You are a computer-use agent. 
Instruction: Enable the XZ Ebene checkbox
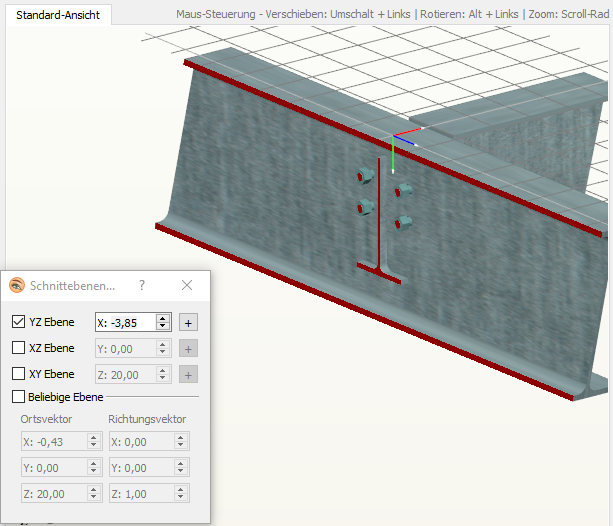pyautogui.click(x=19, y=348)
